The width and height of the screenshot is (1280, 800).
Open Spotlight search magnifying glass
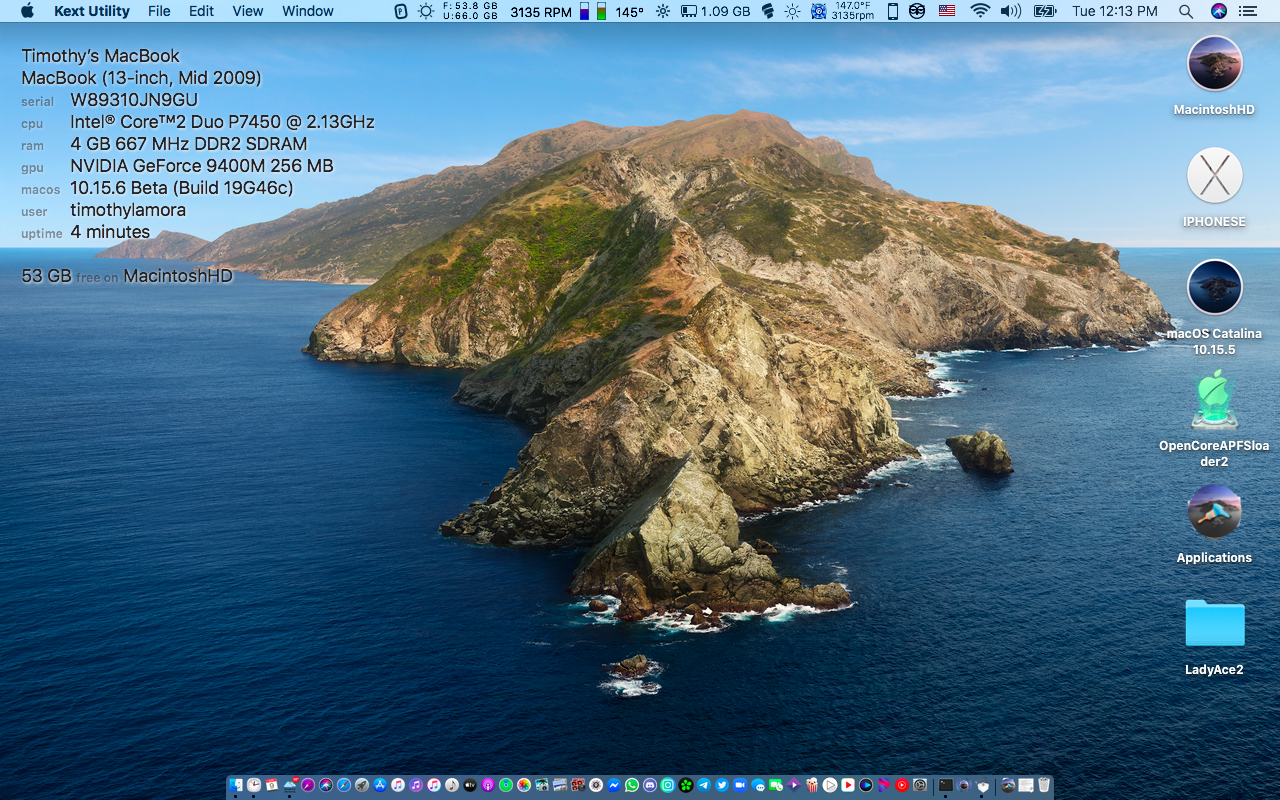1186,11
